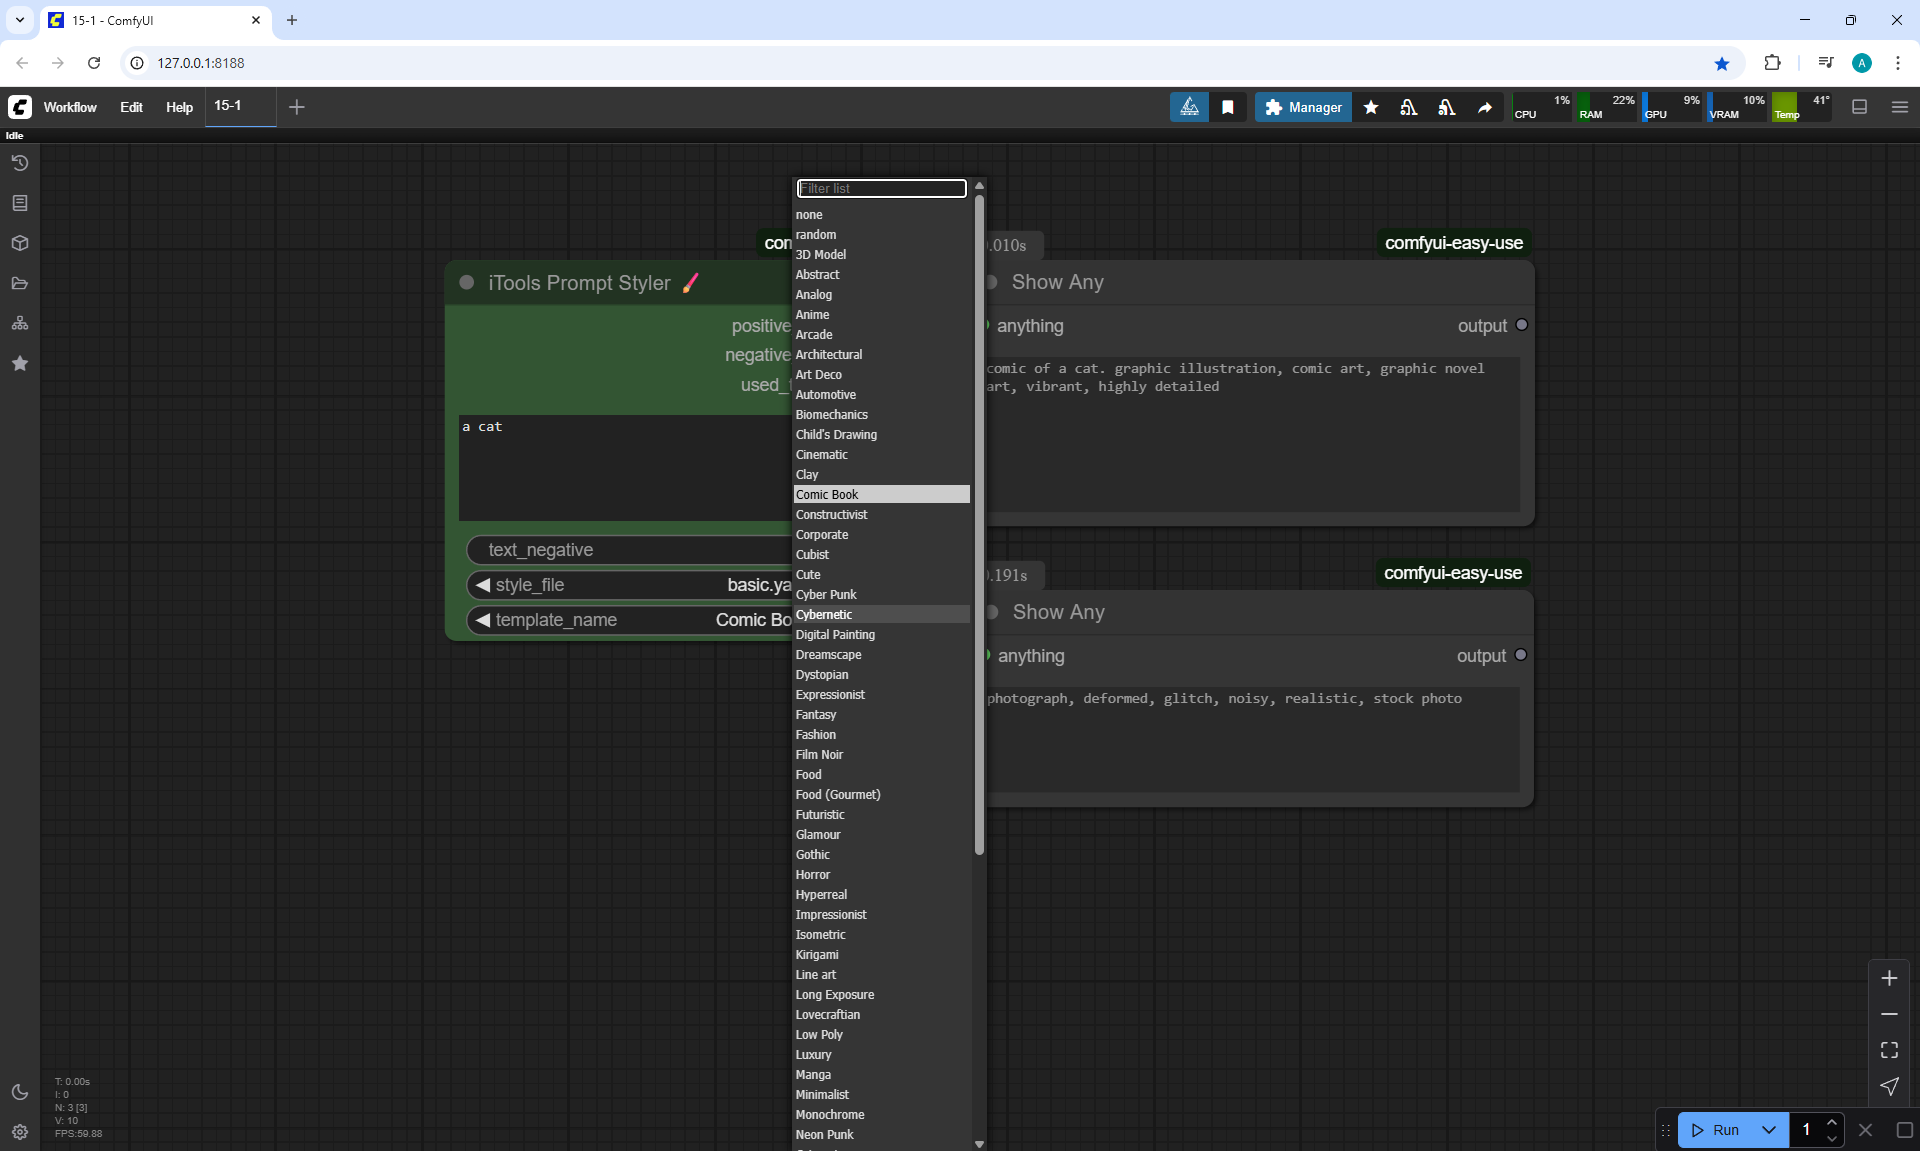Viewport: 1920px width, 1151px height.
Task: Open the Workflow menu
Action: (70, 107)
